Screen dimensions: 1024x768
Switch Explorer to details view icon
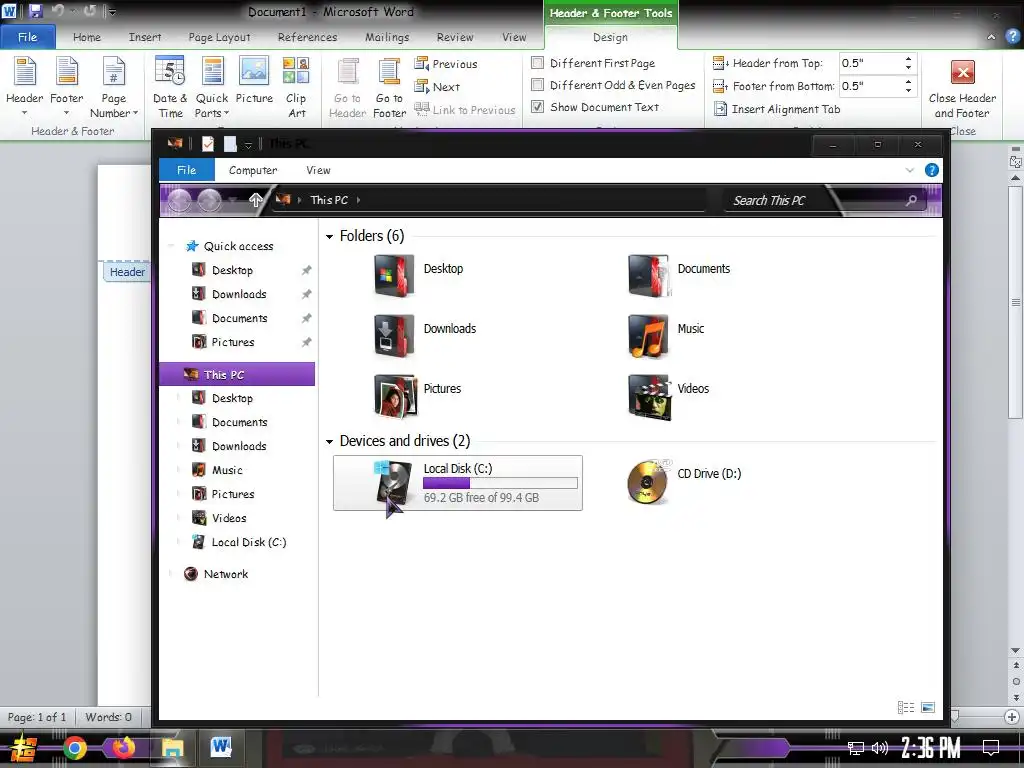click(906, 707)
